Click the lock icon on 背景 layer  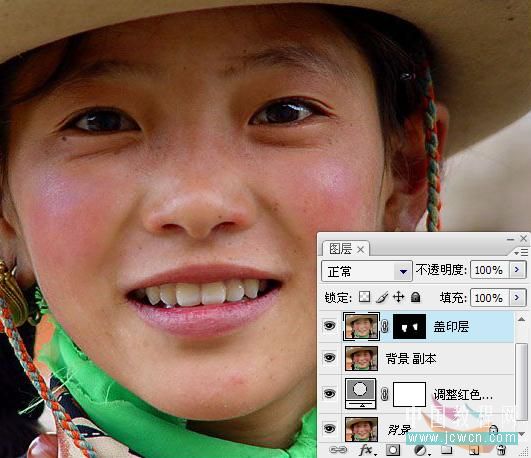point(493,429)
